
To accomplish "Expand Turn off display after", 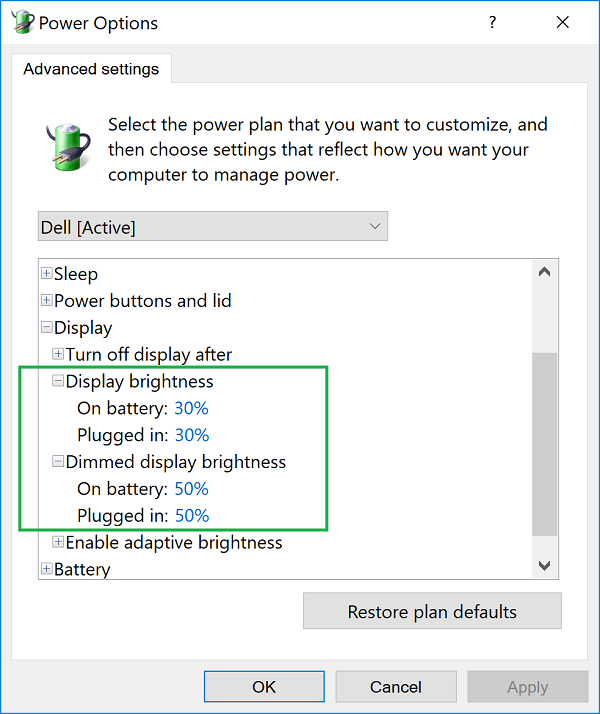I will click(58, 355).
